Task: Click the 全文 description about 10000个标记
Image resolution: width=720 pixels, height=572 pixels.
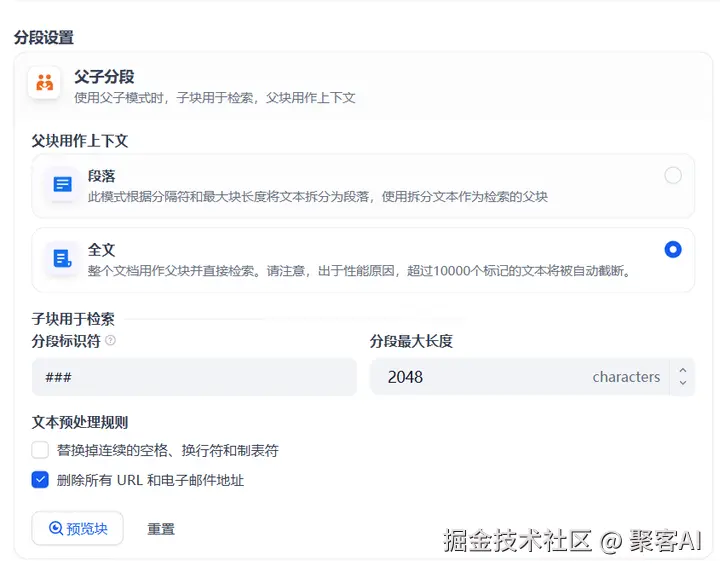Action: pyautogui.click(x=359, y=270)
